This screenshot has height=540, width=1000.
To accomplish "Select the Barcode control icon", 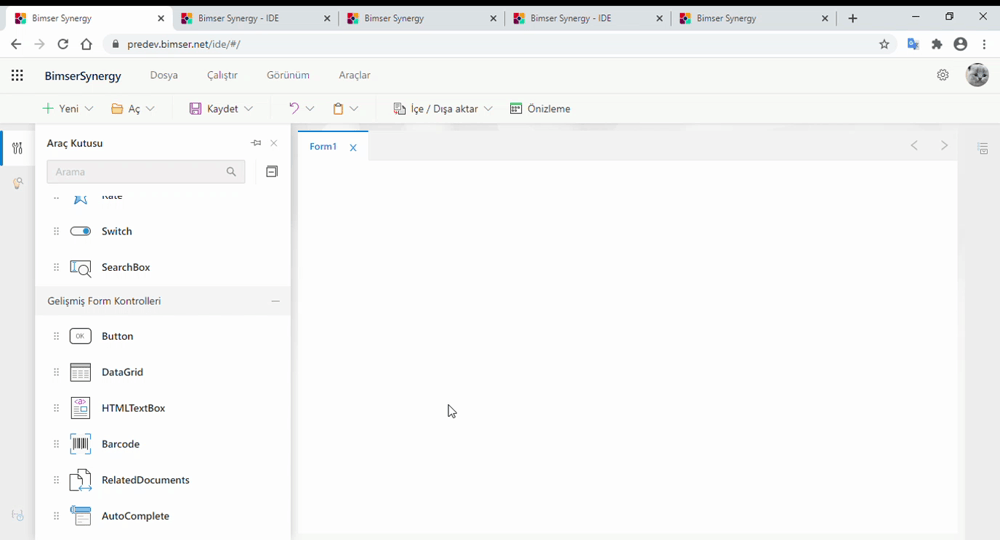I will 80,444.
